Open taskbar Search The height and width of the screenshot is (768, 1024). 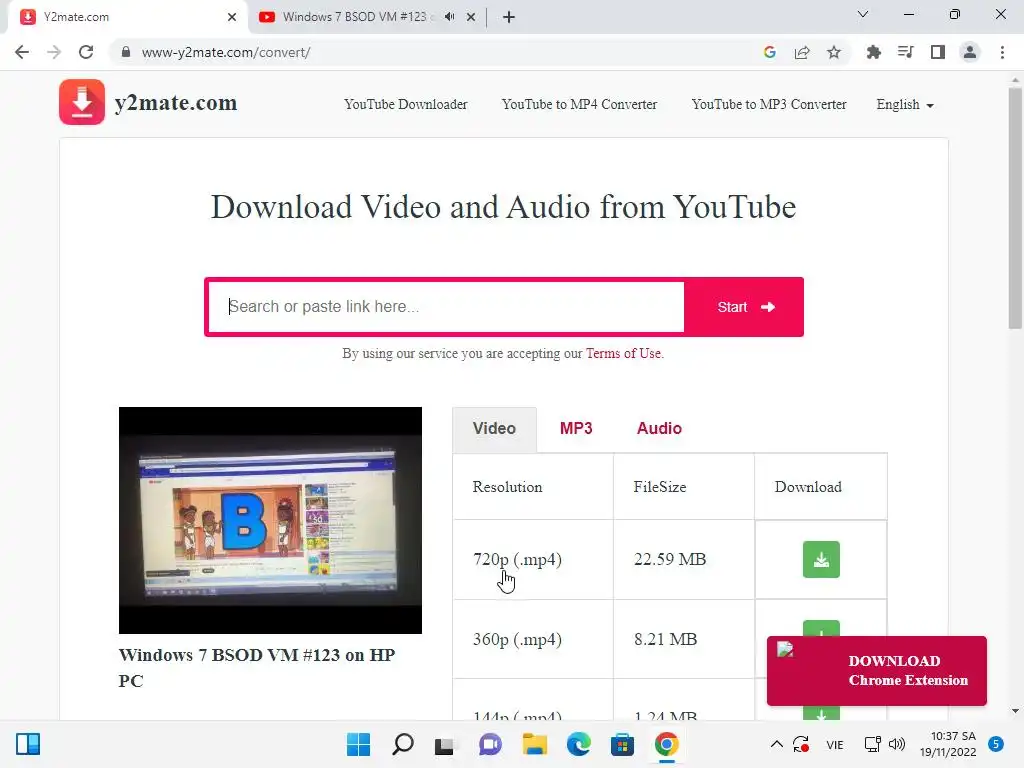(402, 744)
